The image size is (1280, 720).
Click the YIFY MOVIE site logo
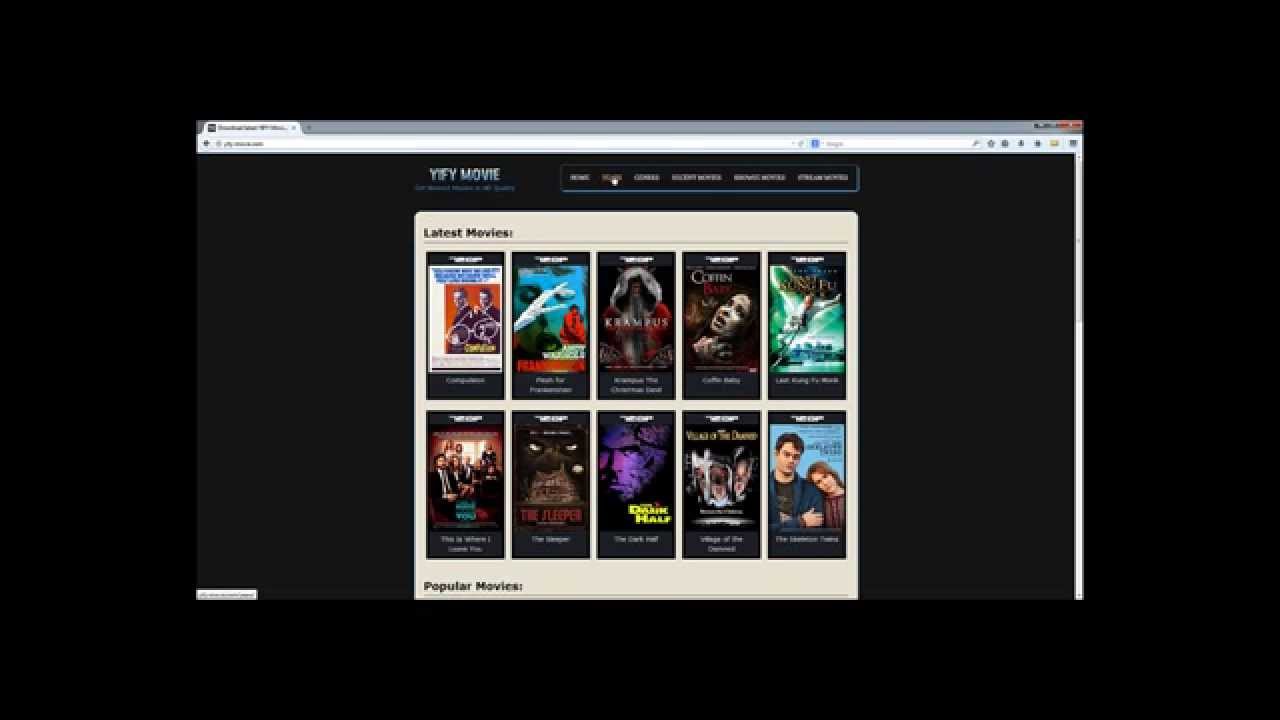(465, 175)
